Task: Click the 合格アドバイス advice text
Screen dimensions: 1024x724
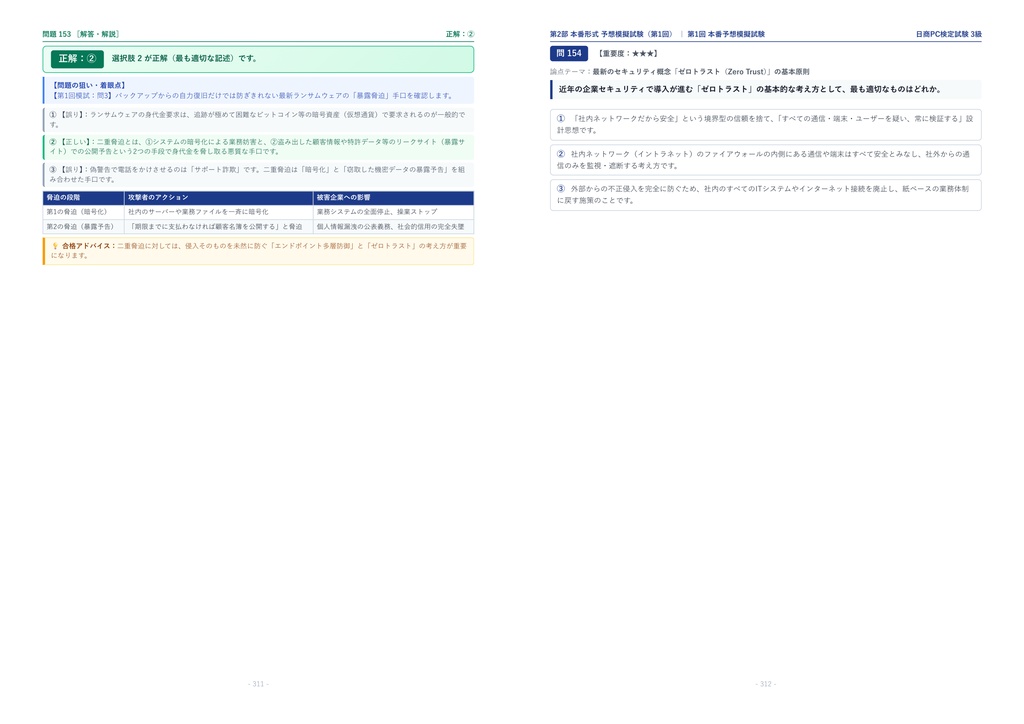Action: [x=259, y=251]
